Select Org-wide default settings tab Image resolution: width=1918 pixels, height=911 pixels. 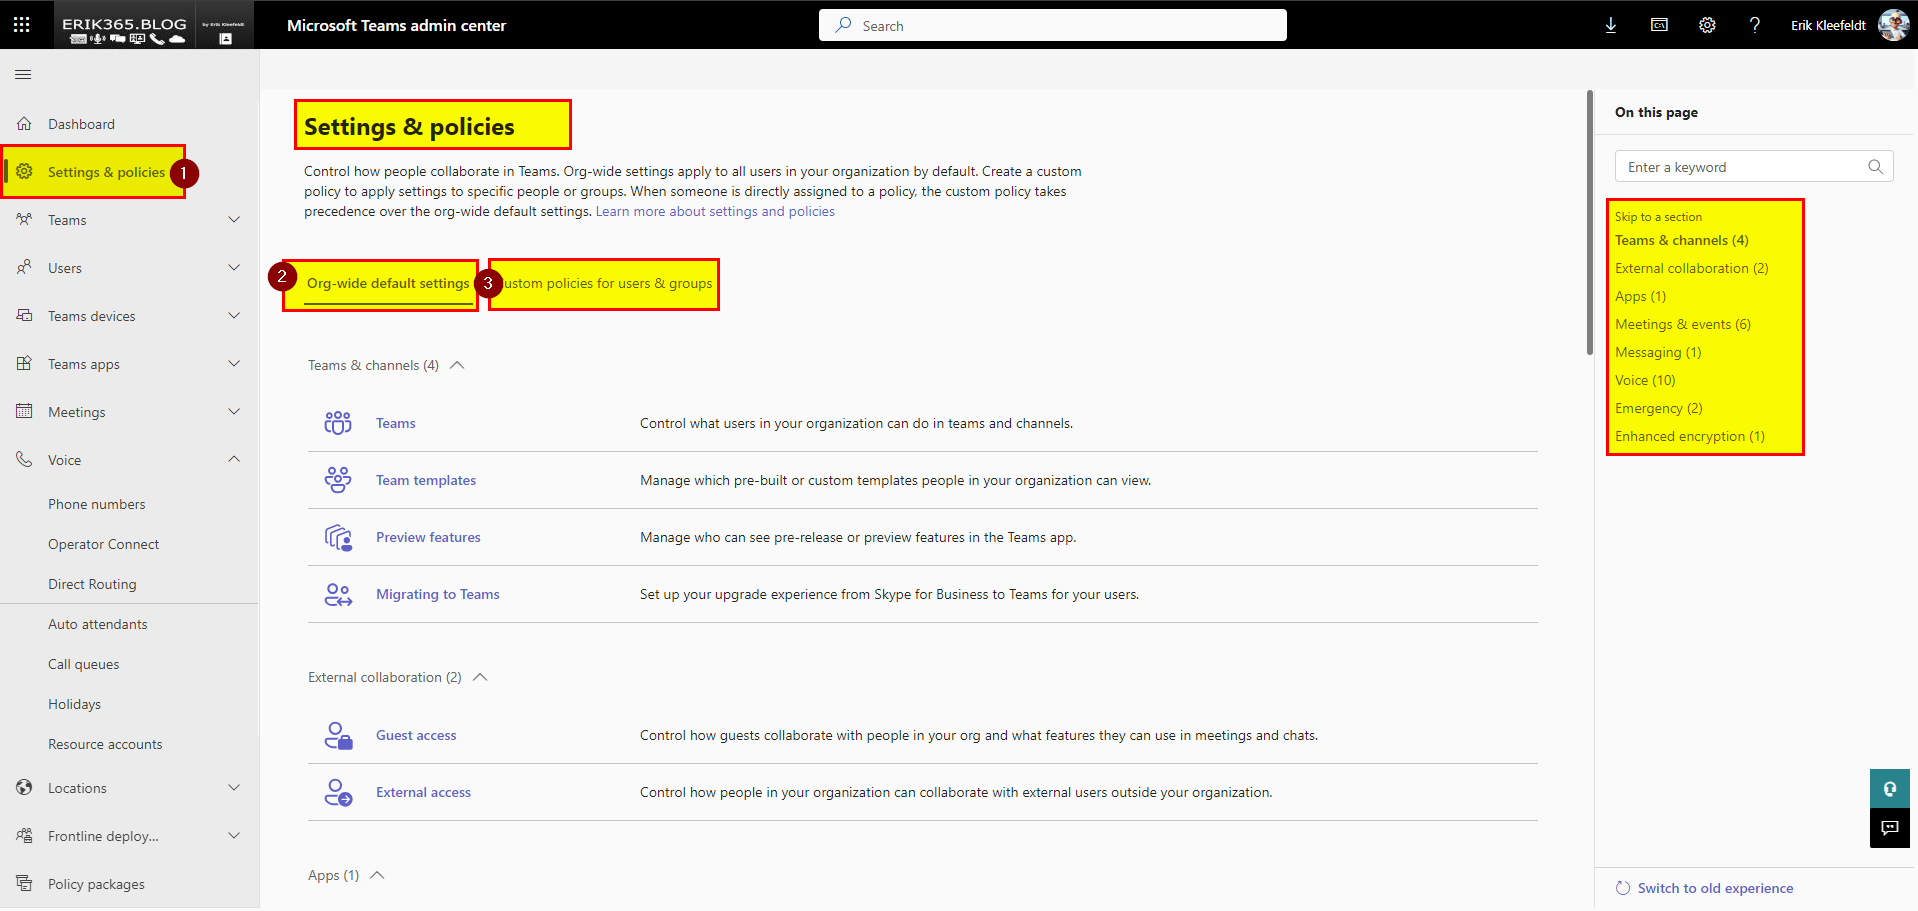pyautogui.click(x=387, y=284)
